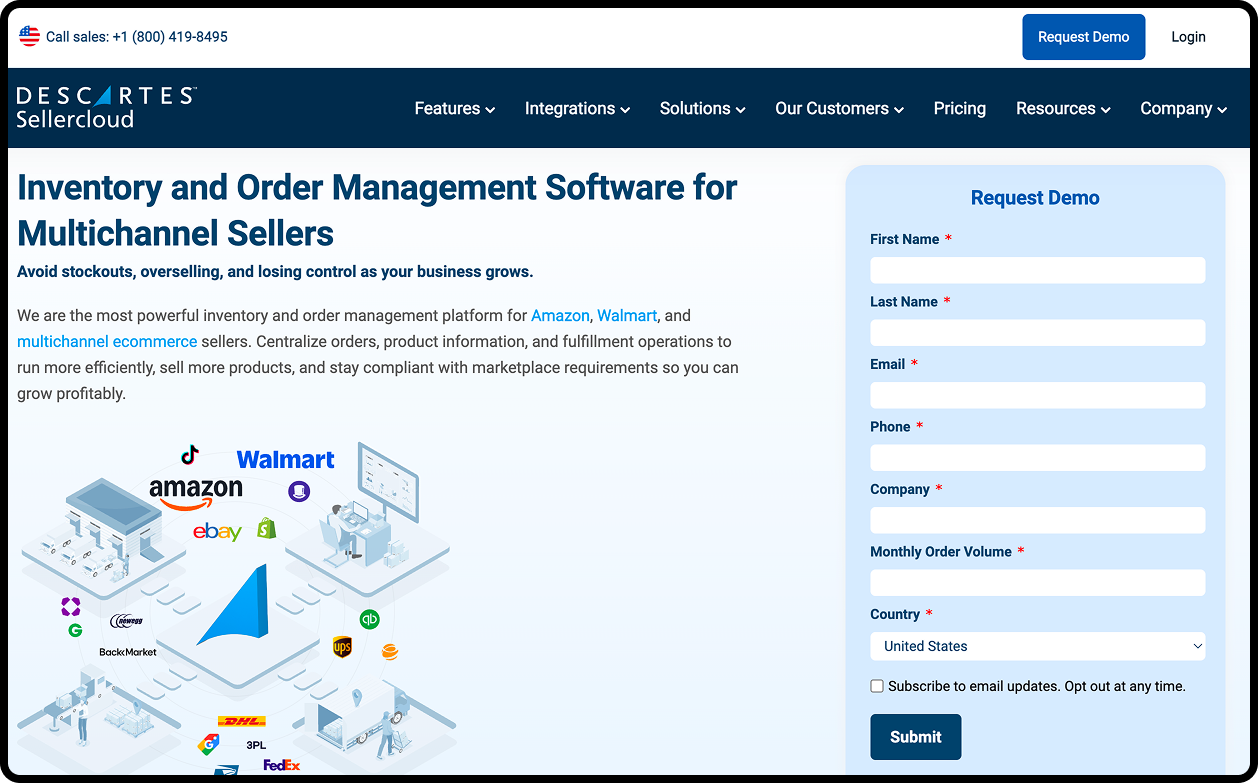Click the FedEx logo
The width and height of the screenshot is (1258, 783).
pos(282,765)
